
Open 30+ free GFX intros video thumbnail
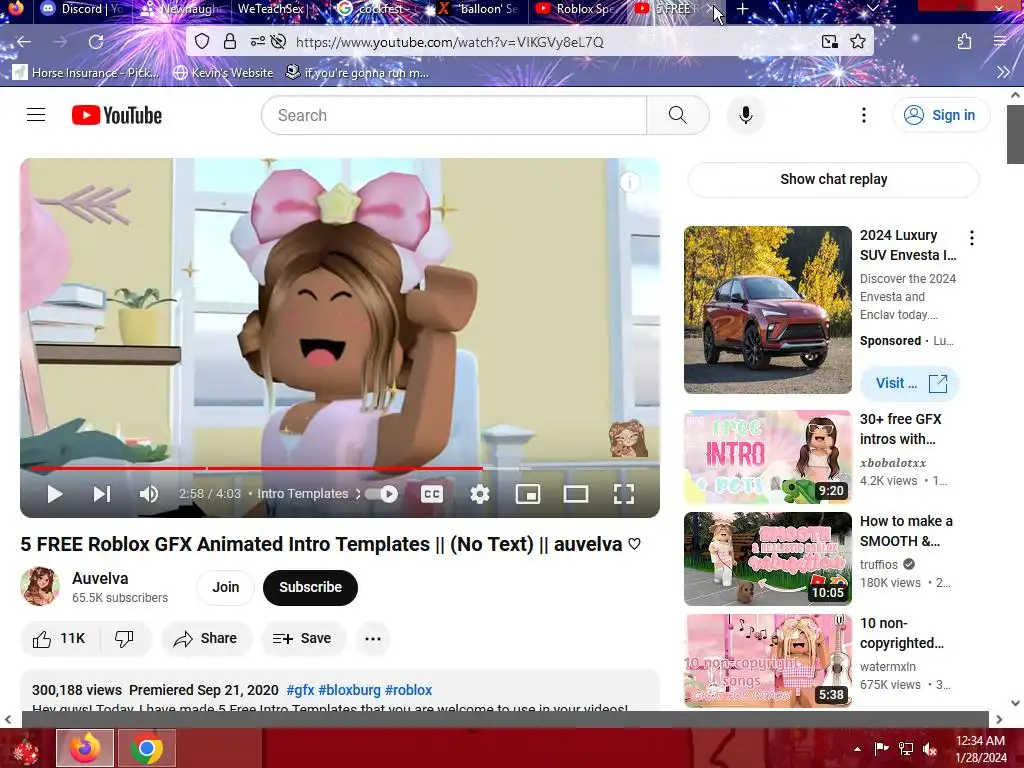click(767, 456)
